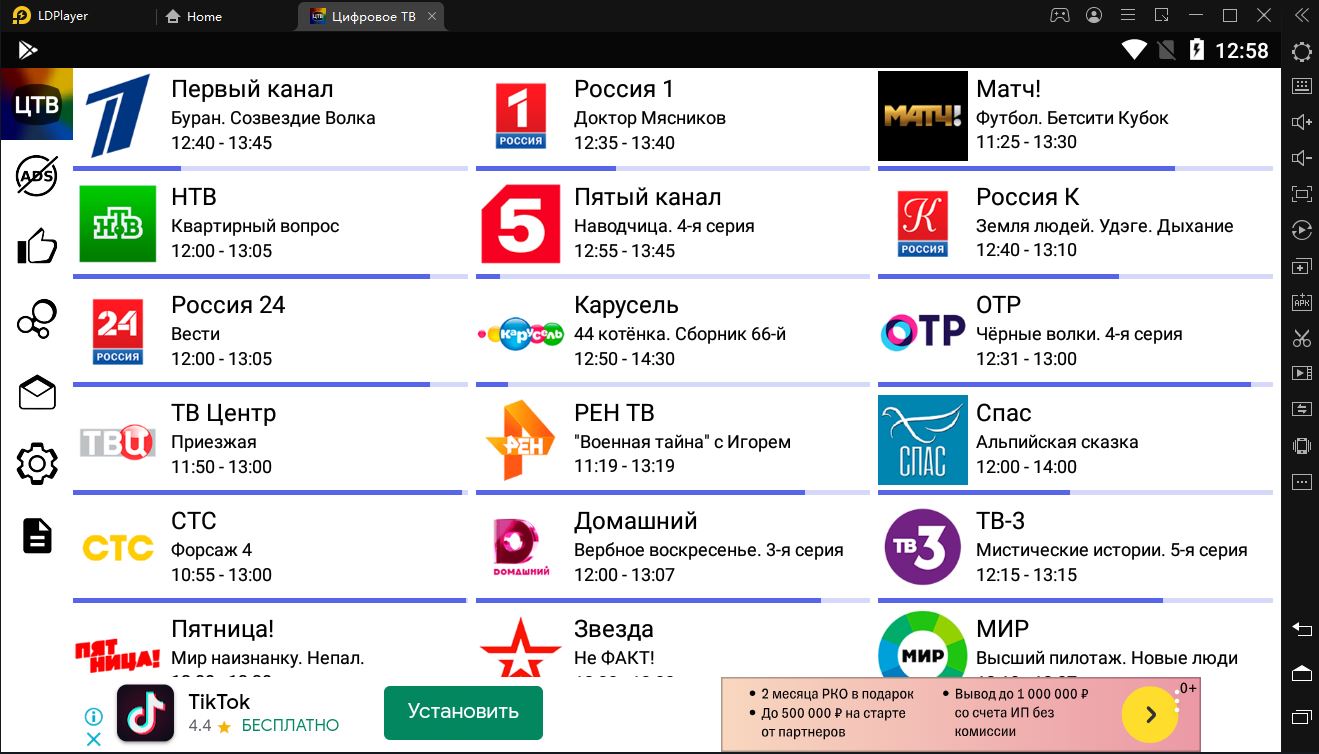Viewport: 1319px width, 754px height.
Task: Open LDPlayer account icon
Action: [1094, 15]
